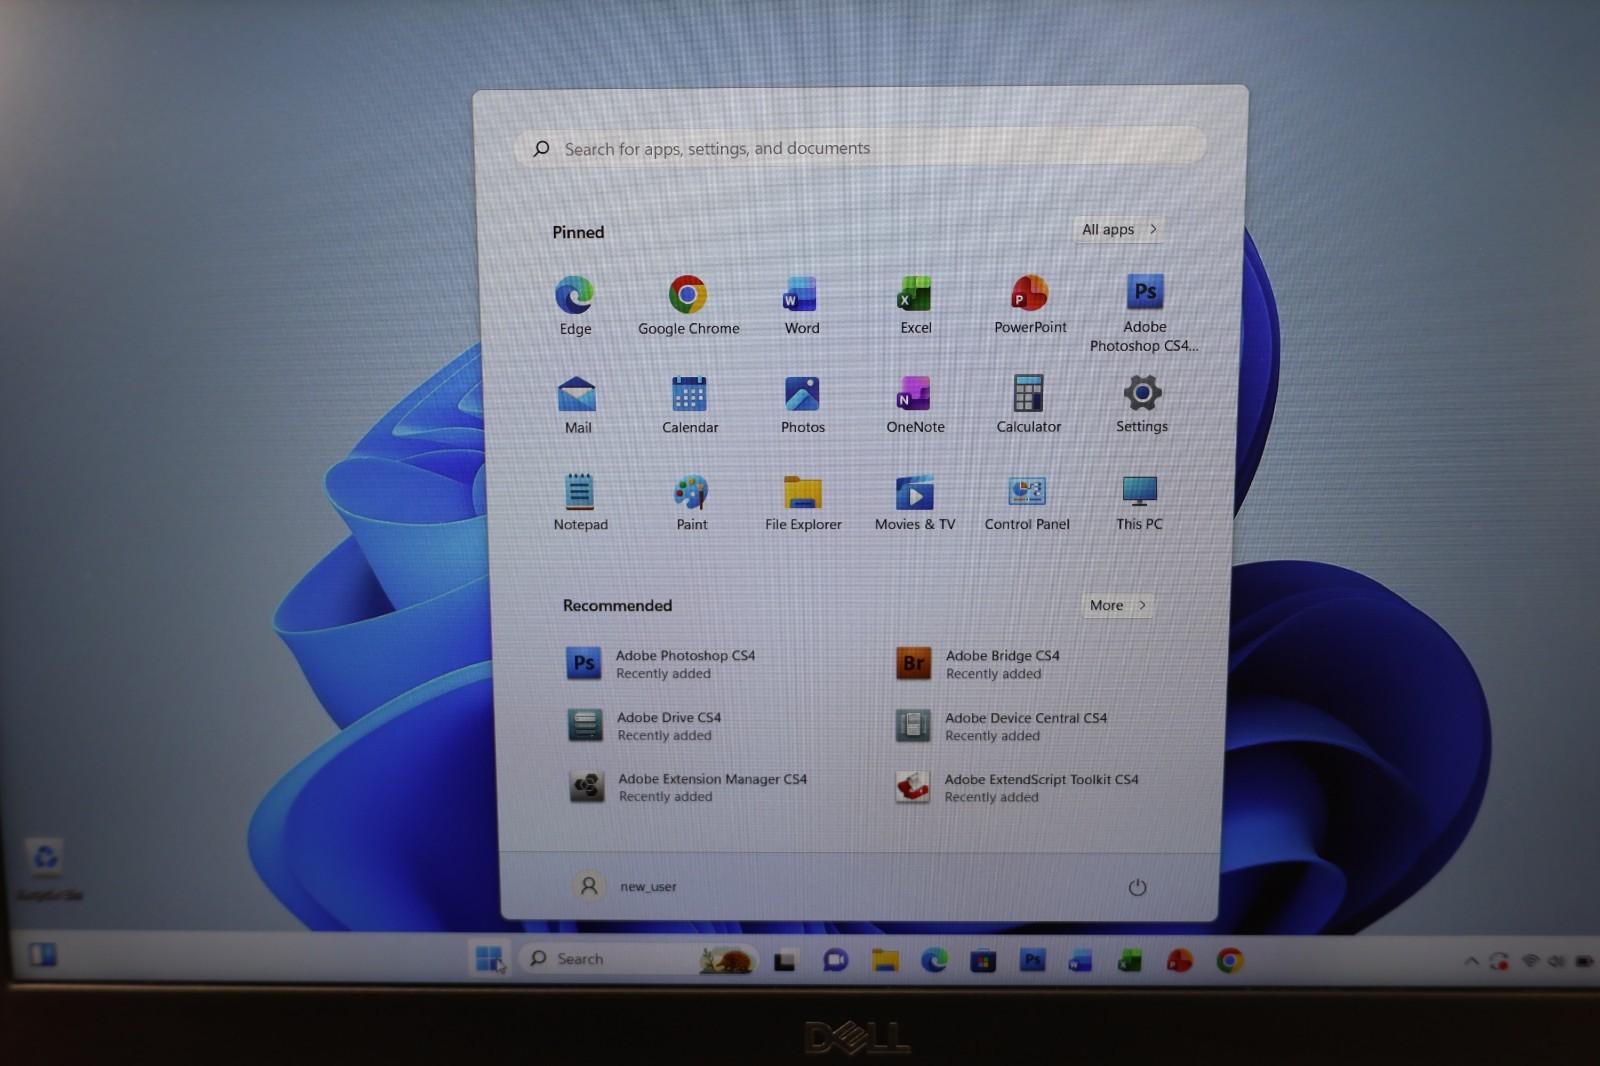Open Wi-Fi network tray icon
The image size is (1600, 1066).
pyautogui.click(x=1529, y=961)
